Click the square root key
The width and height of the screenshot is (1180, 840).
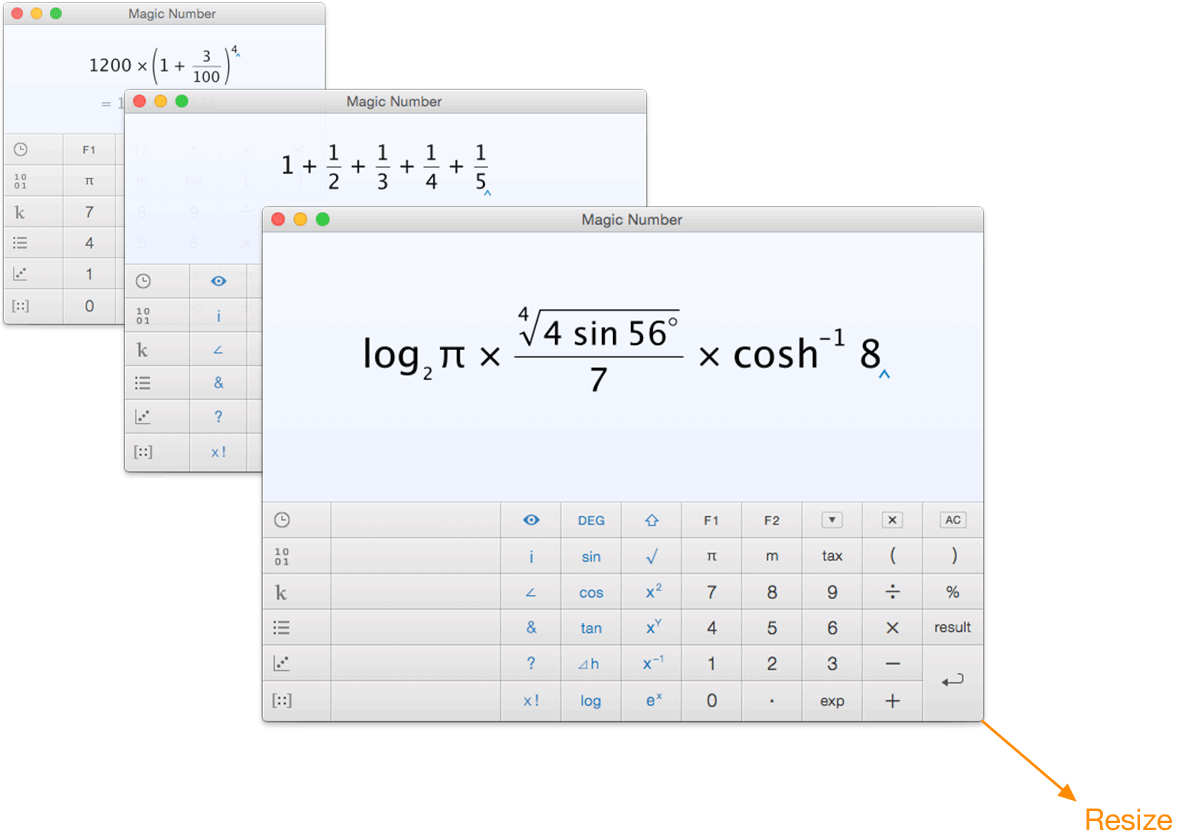click(652, 556)
